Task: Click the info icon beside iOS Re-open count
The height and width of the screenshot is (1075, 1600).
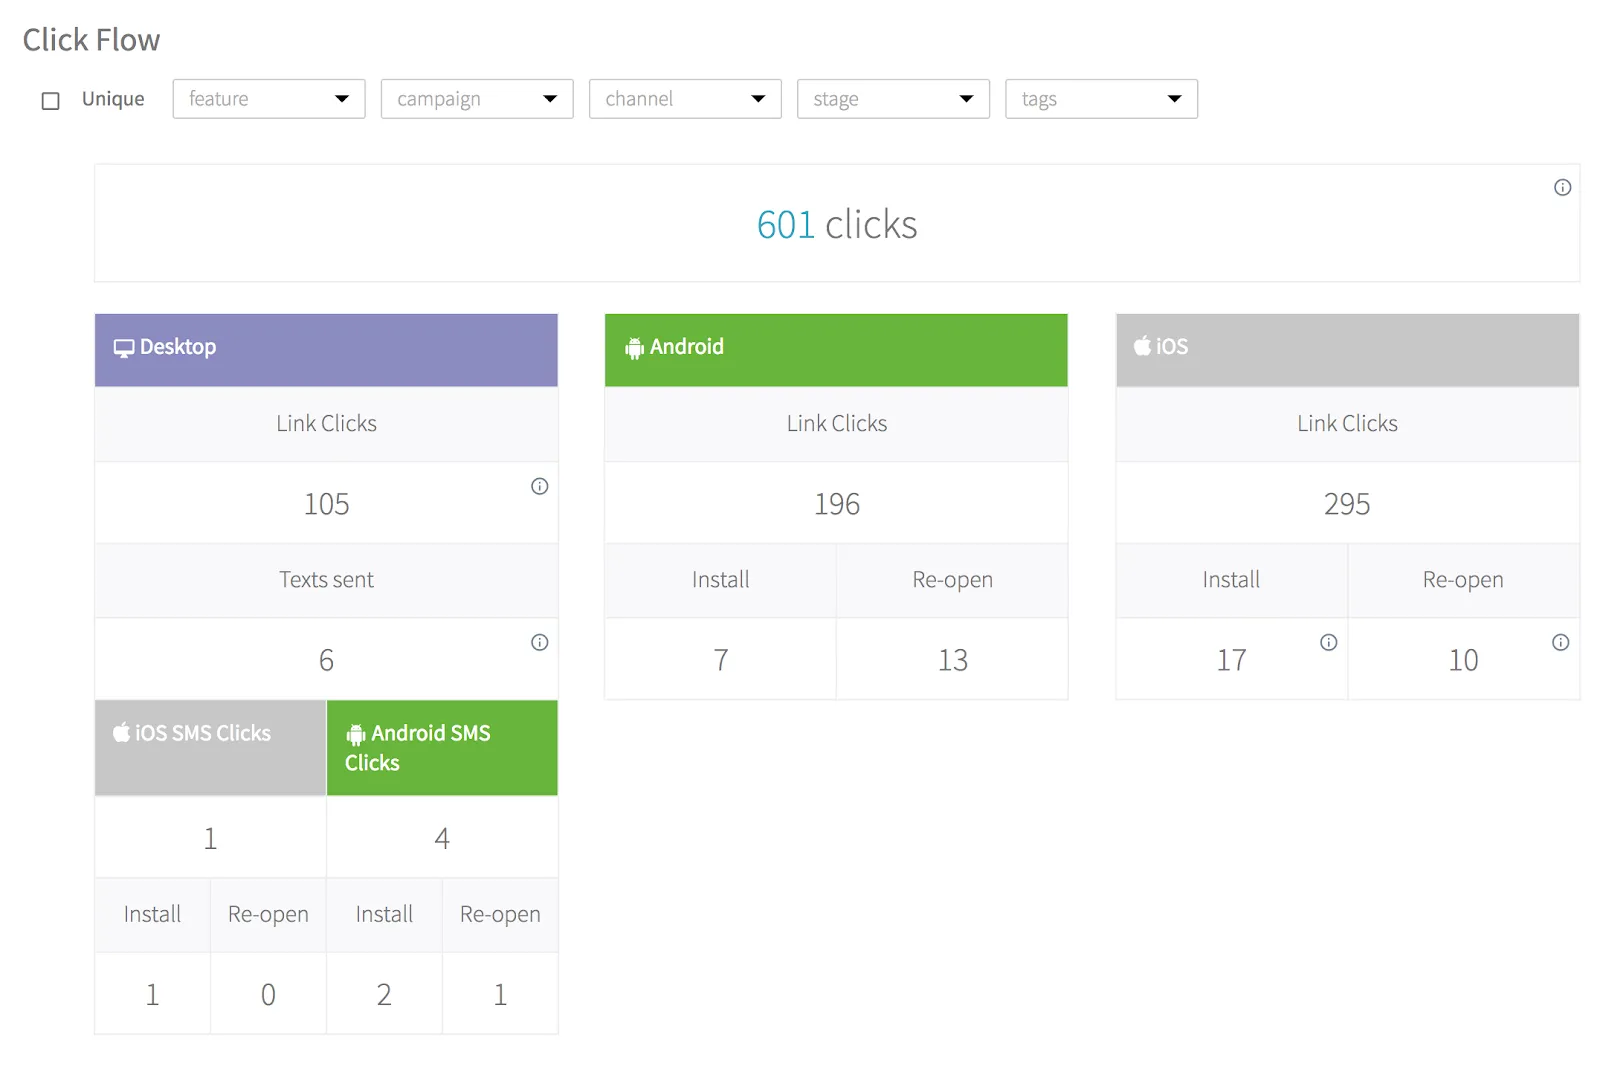Action: [1561, 643]
